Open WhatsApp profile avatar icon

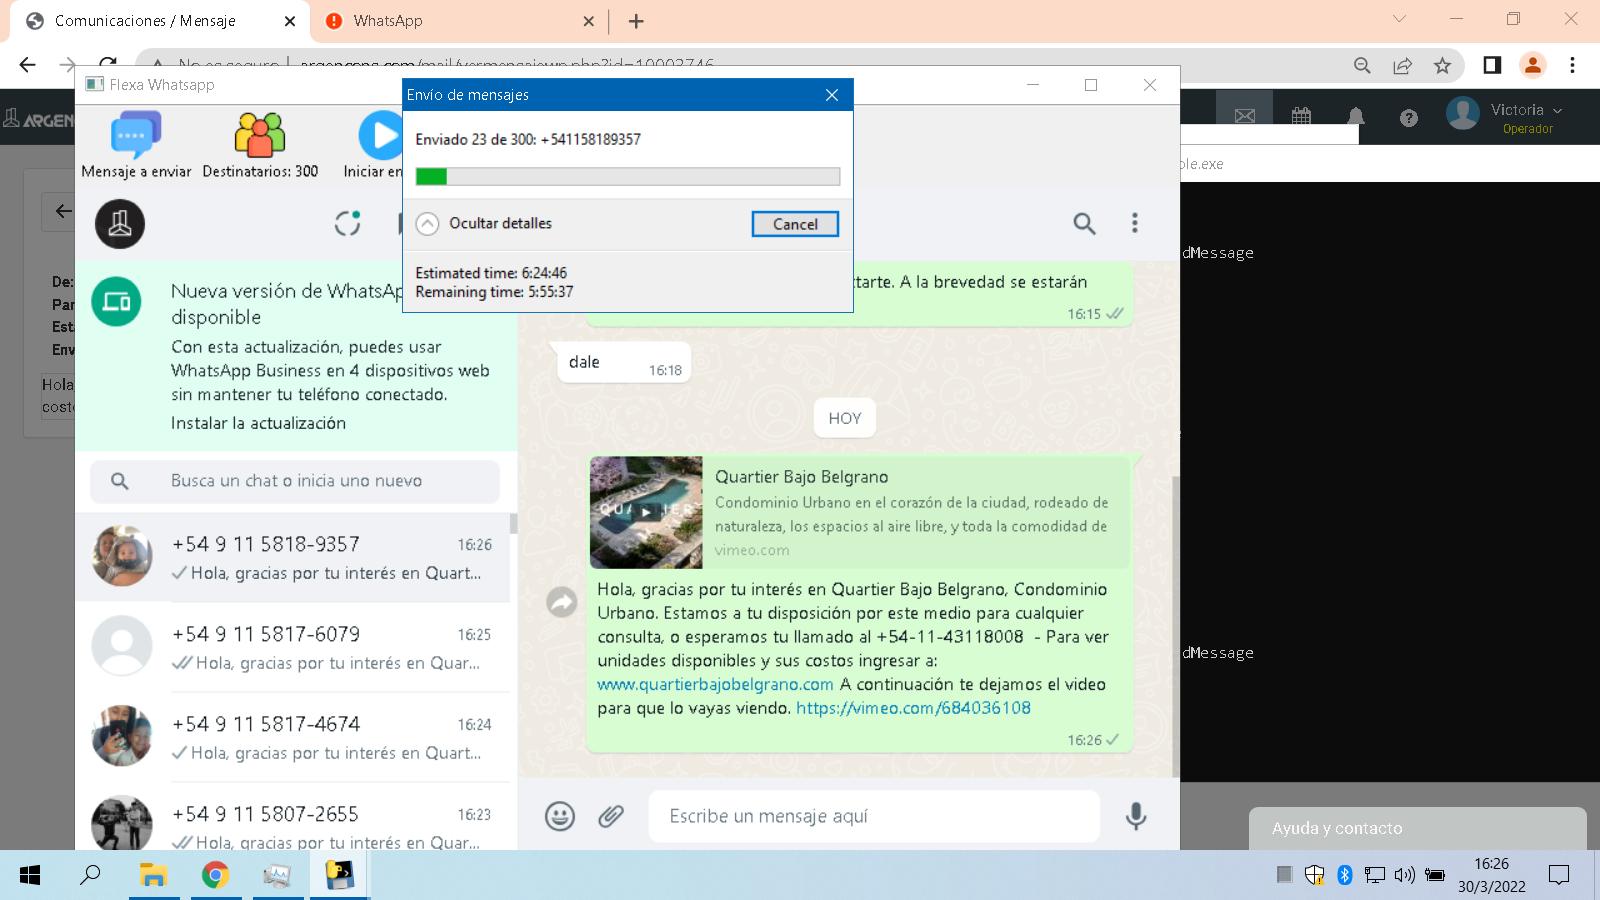[120, 224]
